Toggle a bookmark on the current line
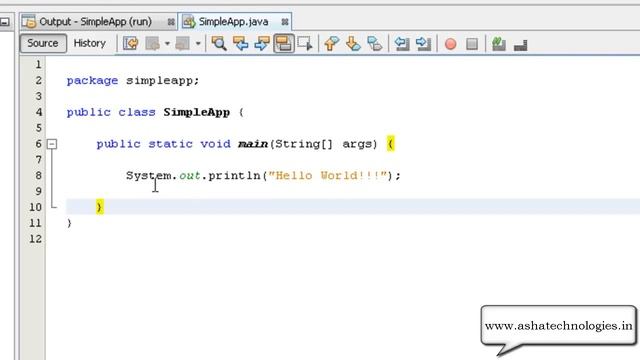 pos(375,43)
